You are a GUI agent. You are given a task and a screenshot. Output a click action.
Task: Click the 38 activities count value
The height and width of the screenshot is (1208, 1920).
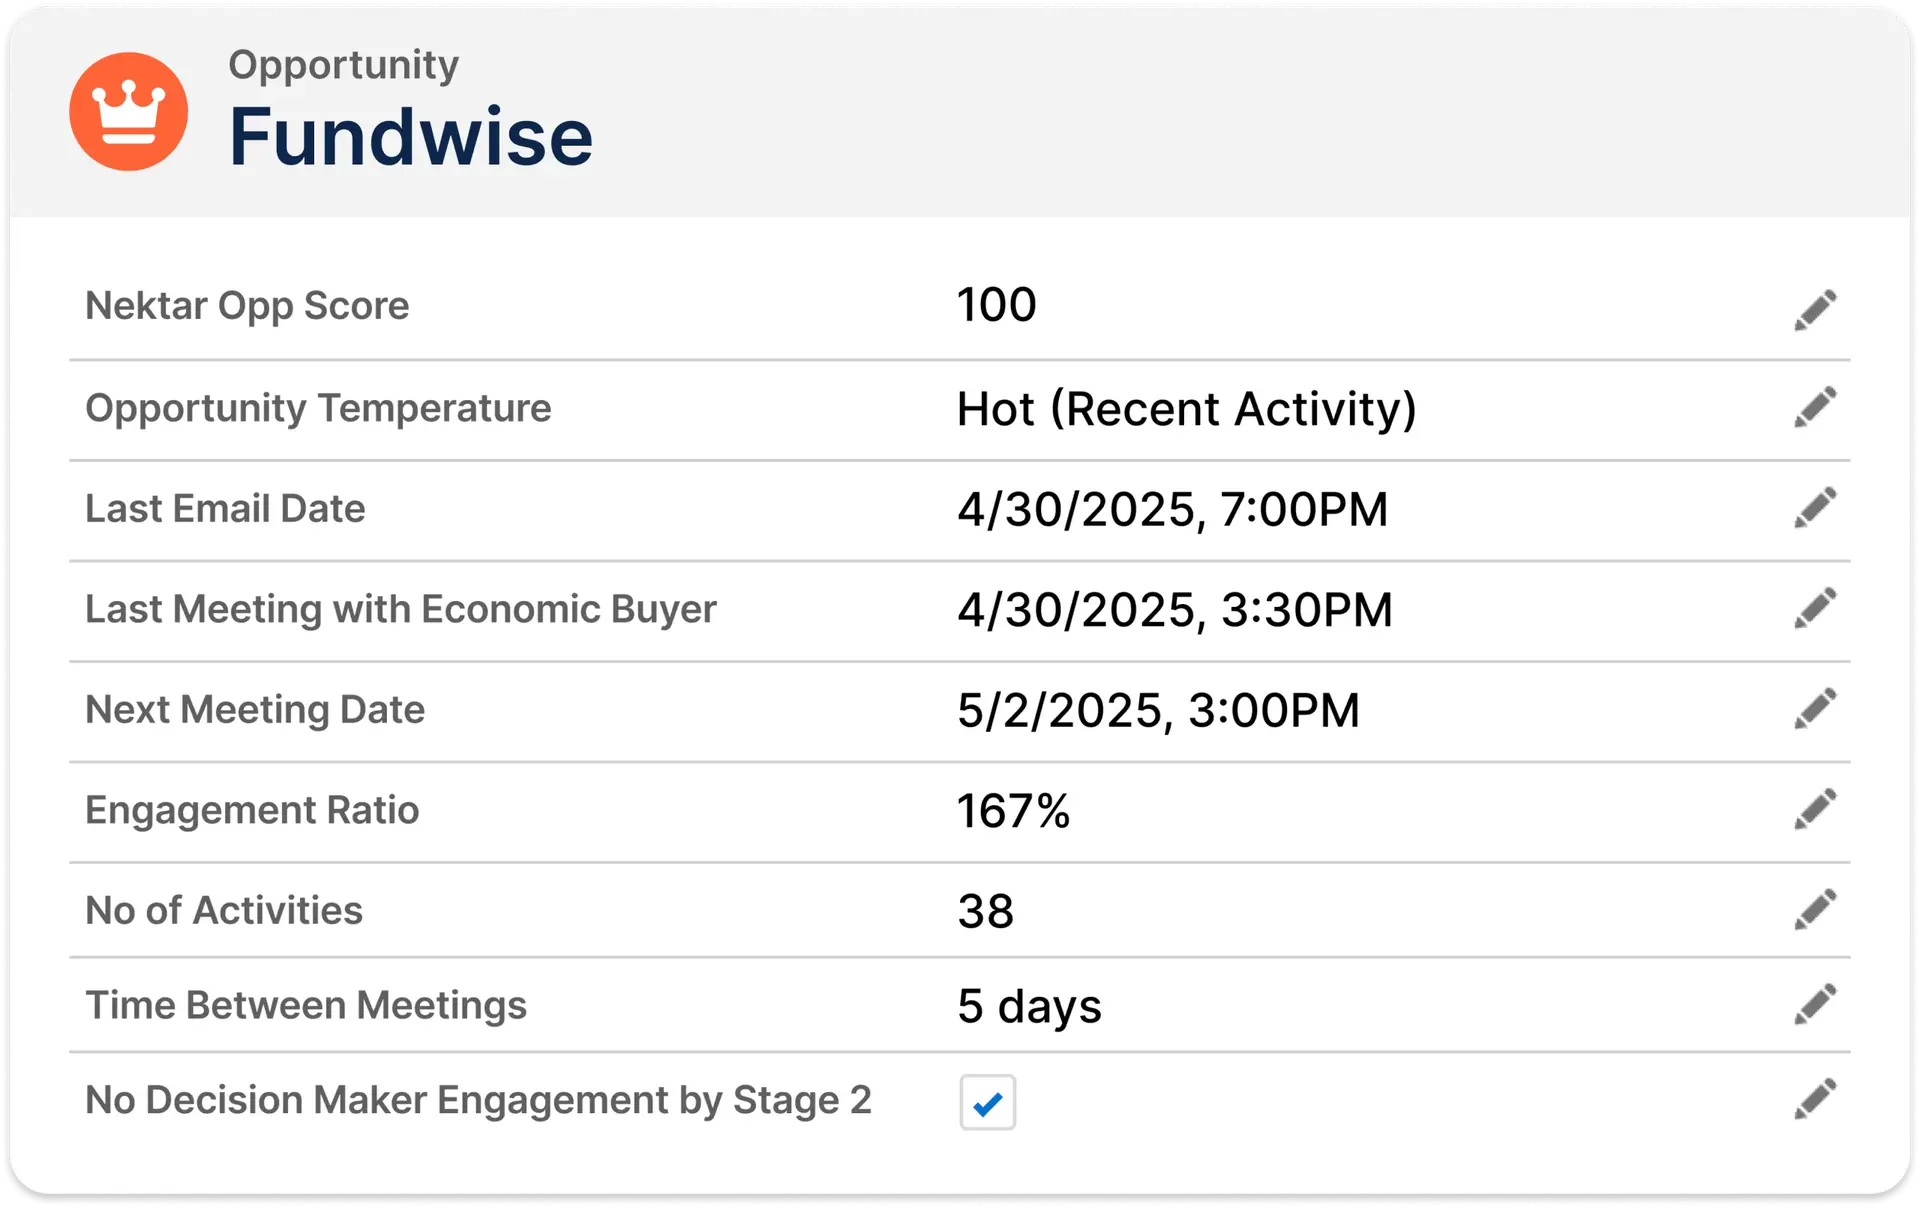tap(986, 911)
